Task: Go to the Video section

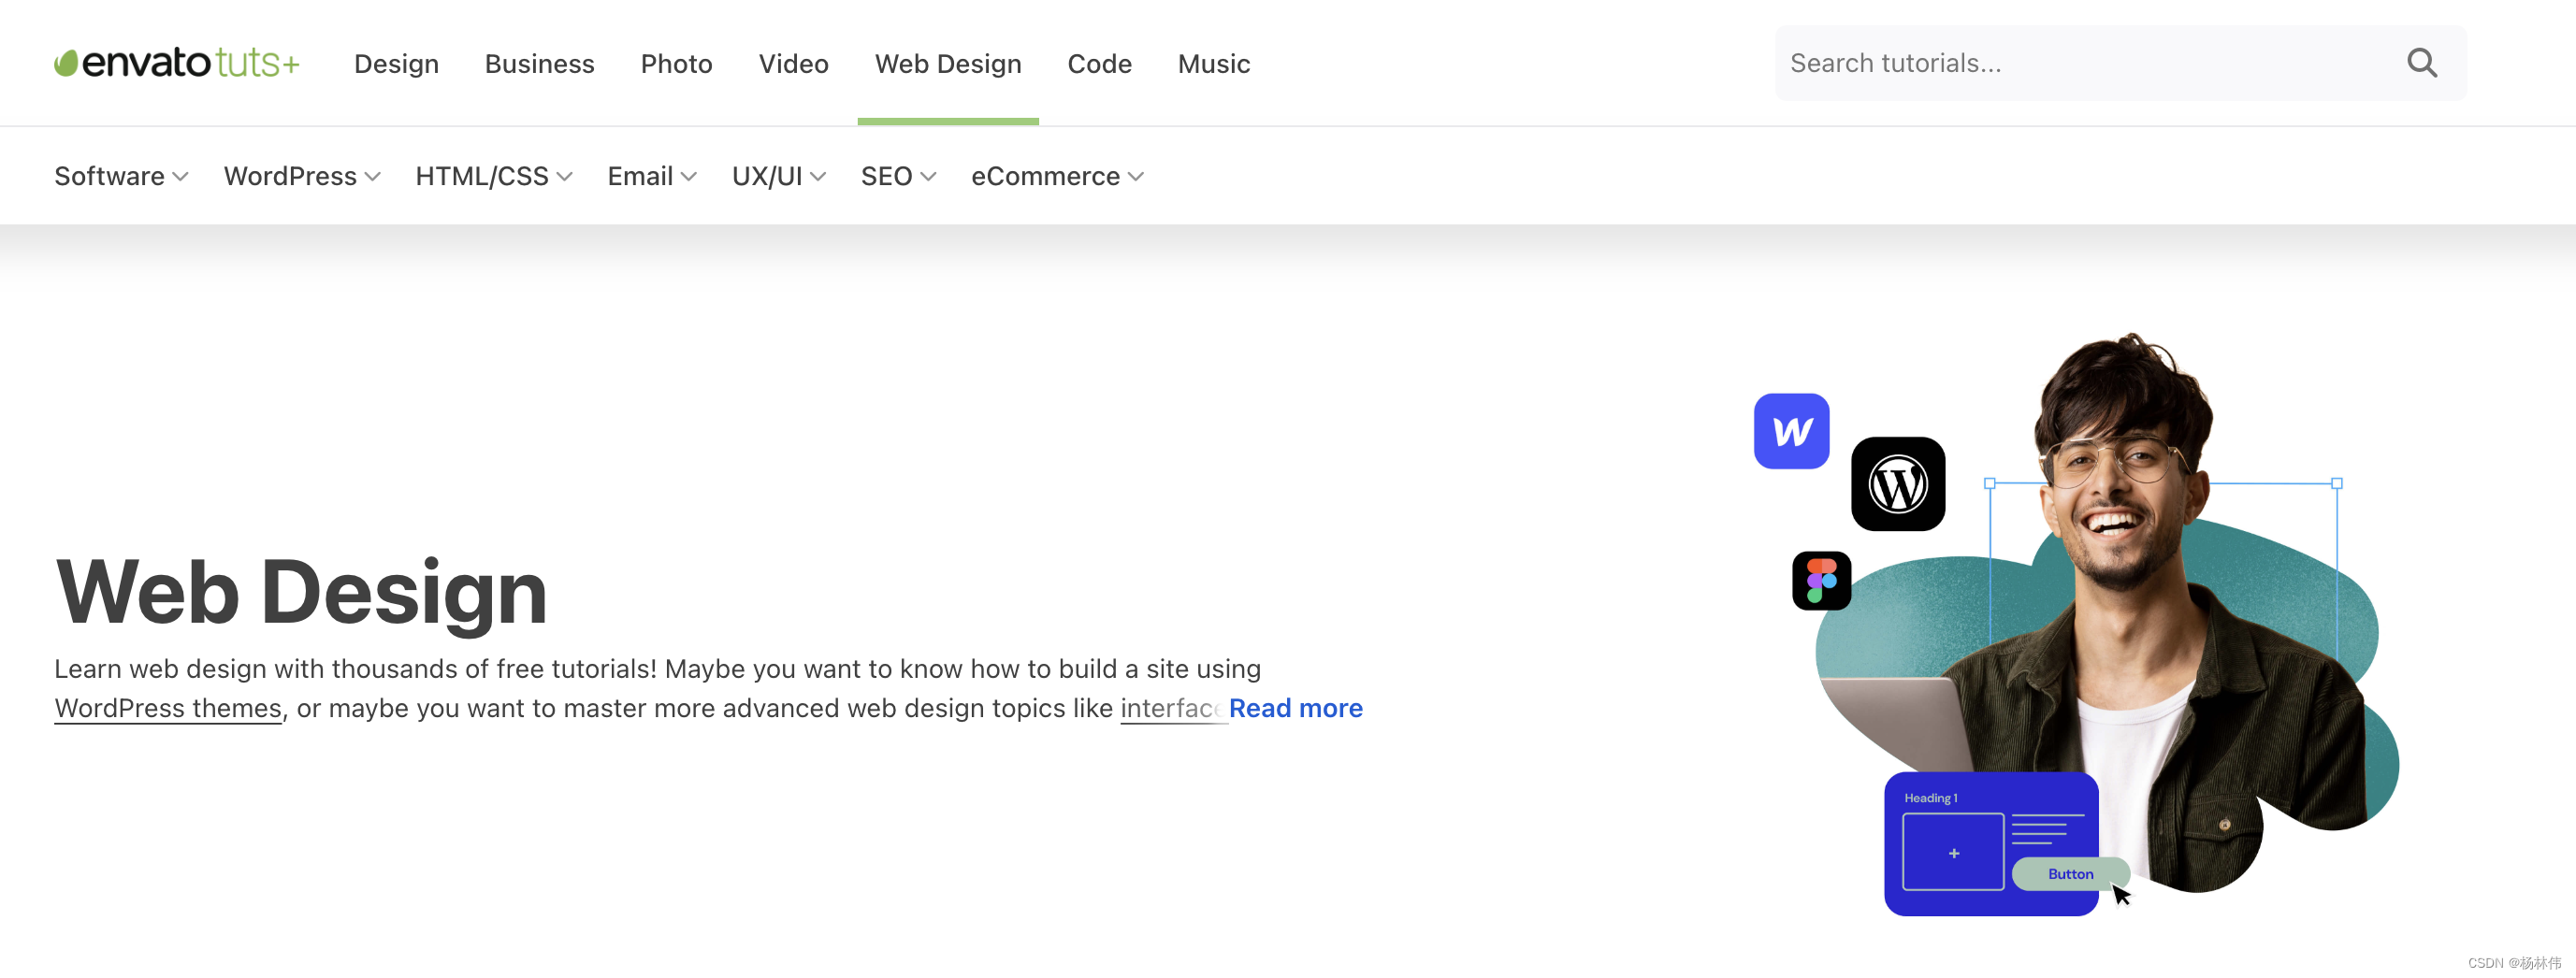Action: tap(793, 64)
